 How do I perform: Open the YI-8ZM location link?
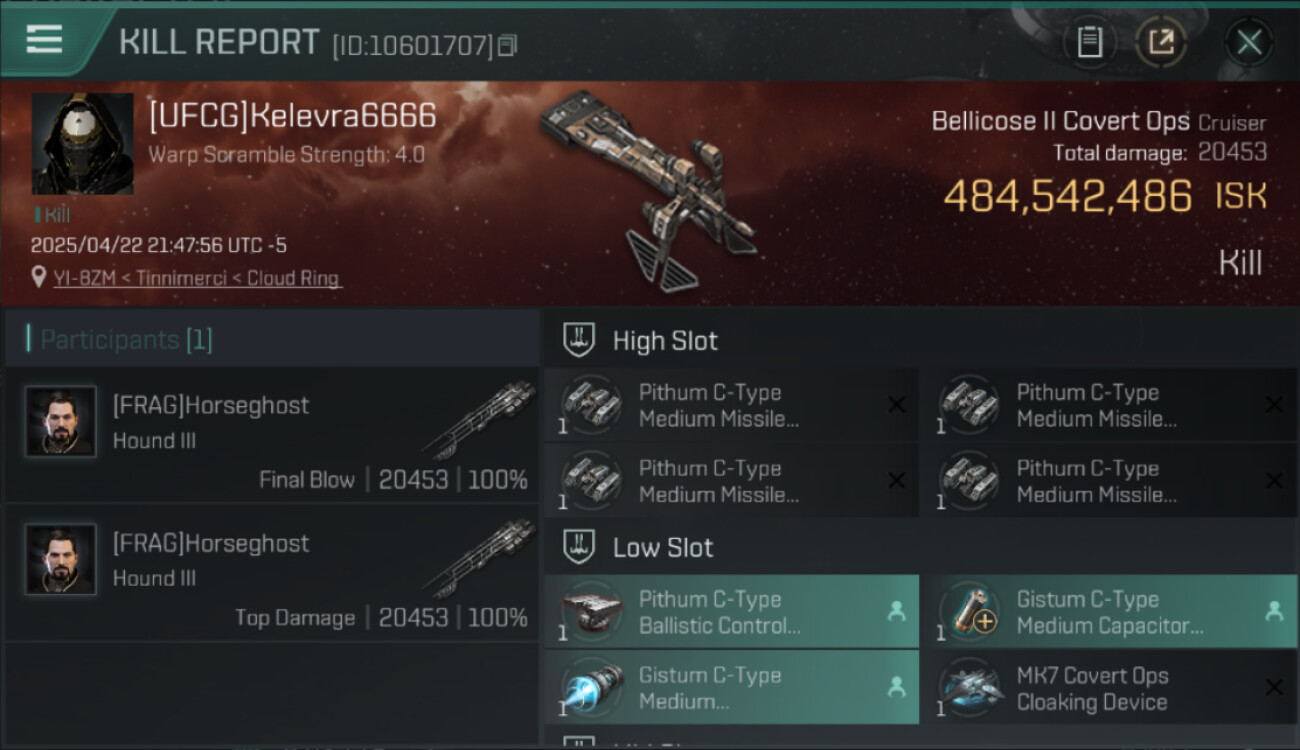click(x=198, y=278)
